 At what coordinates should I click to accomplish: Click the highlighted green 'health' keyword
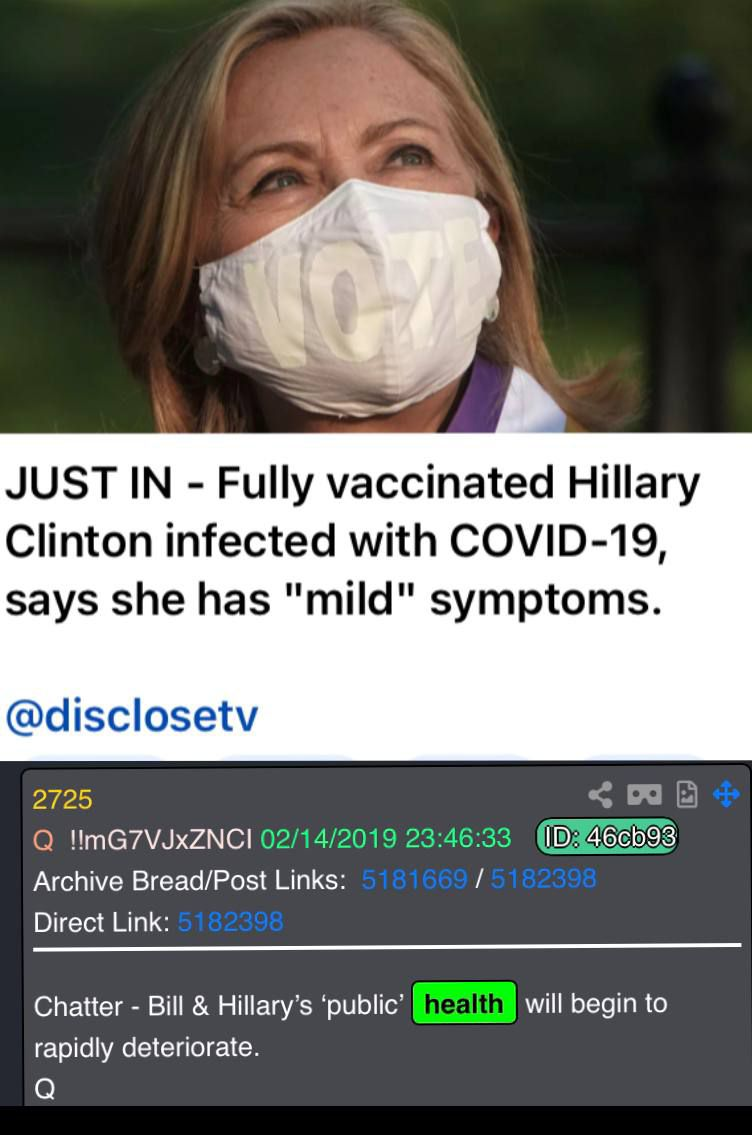(464, 1003)
